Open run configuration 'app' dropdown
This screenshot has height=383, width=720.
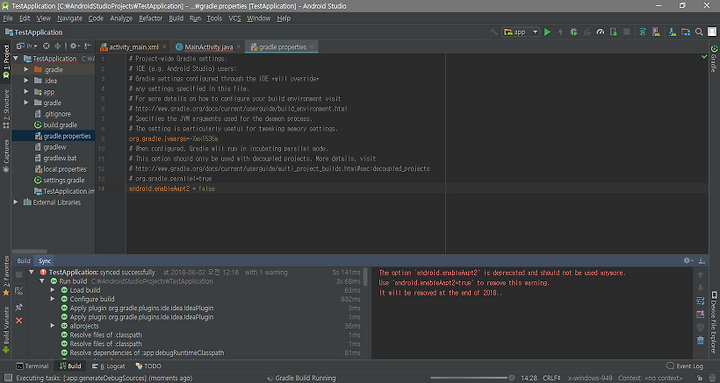point(521,32)
